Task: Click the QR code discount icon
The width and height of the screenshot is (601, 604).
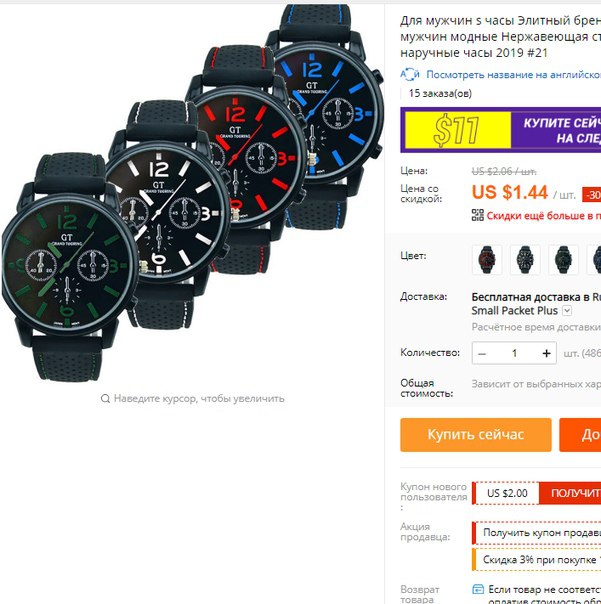Action: (478, 215)
